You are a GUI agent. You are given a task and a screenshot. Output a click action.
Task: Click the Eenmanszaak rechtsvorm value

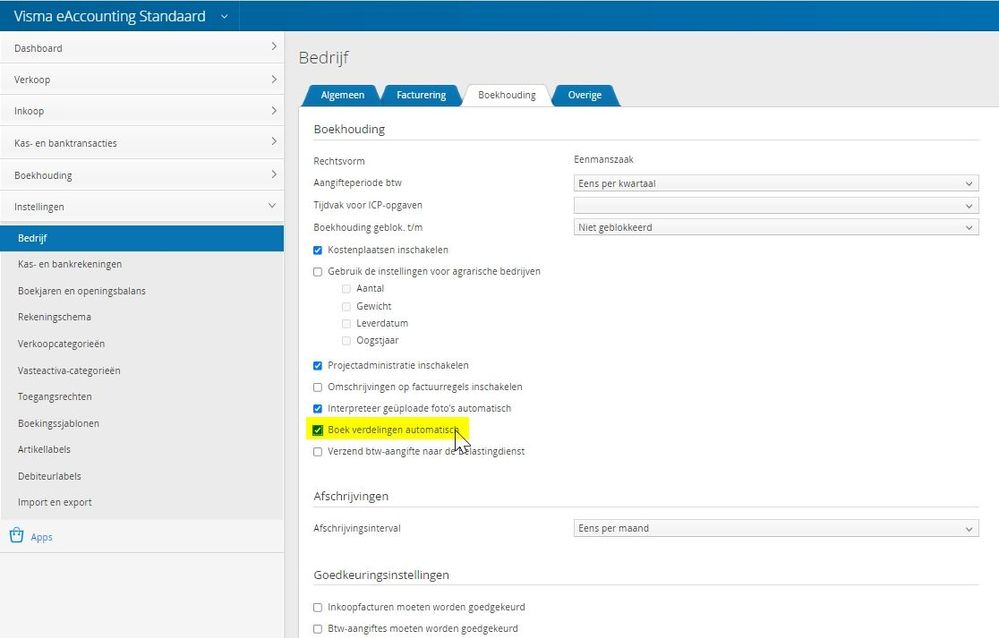click(x=603, y=159)
